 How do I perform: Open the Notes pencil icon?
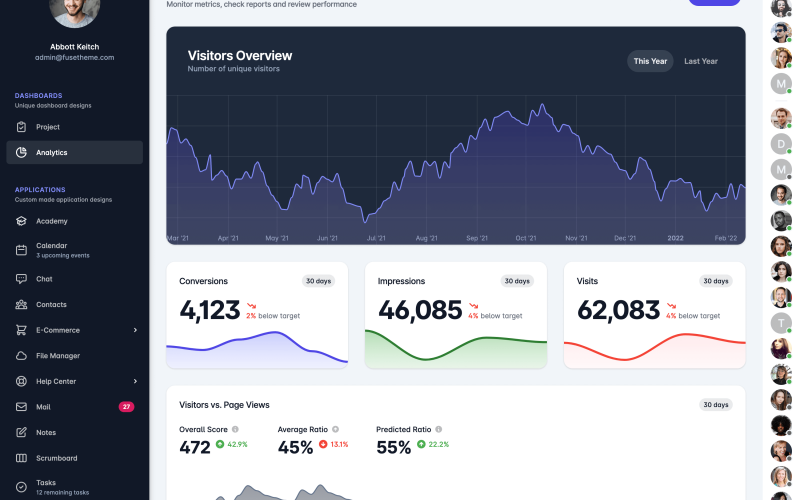(x=21, y=432)
